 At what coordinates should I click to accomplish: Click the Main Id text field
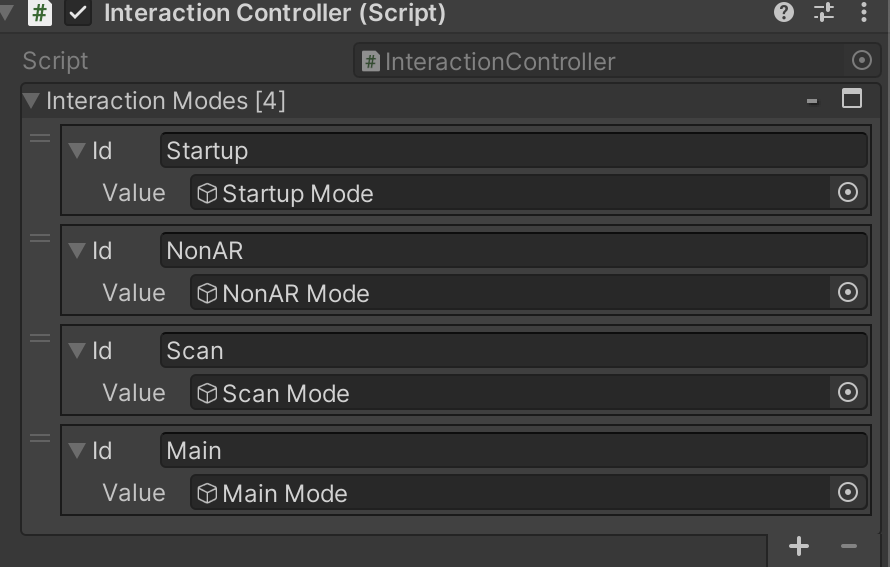[512, 451]
